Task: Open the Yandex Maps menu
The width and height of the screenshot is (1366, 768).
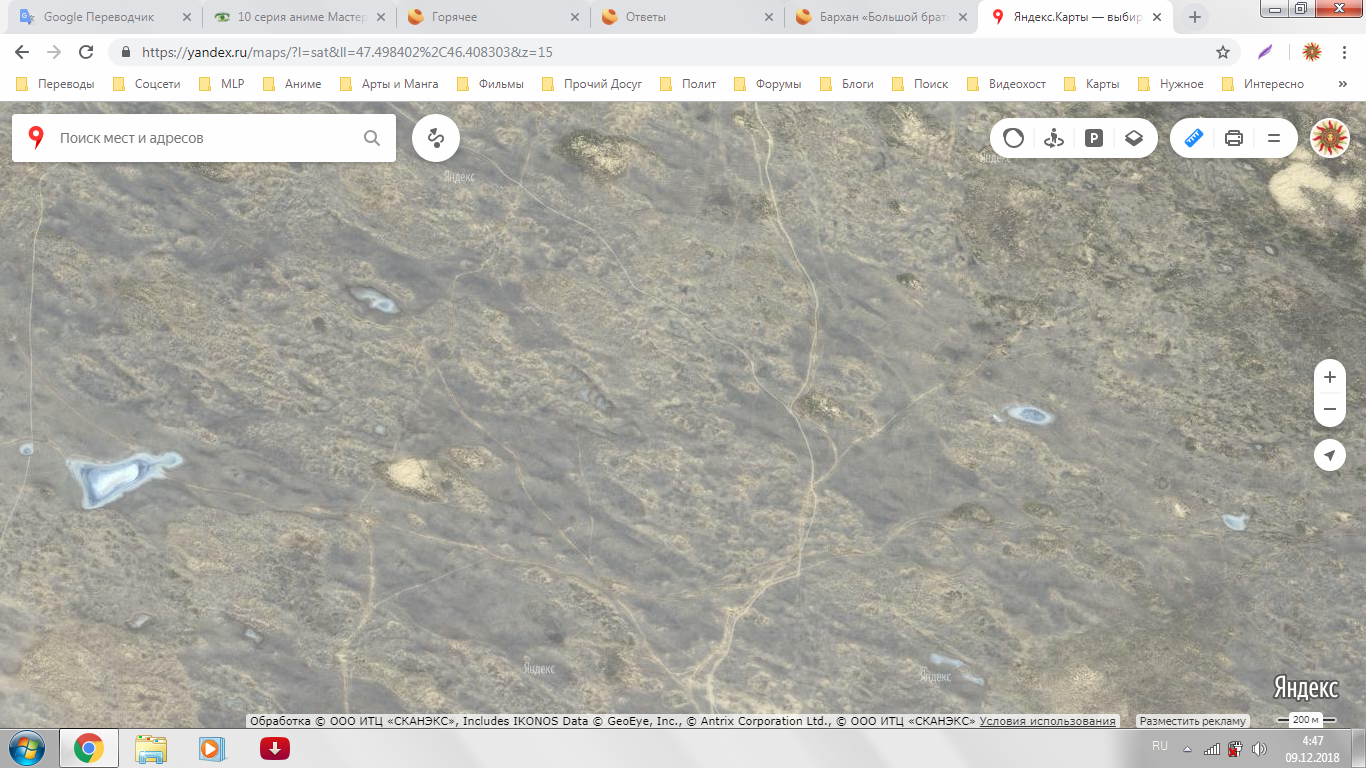Action: (1274, 138)
